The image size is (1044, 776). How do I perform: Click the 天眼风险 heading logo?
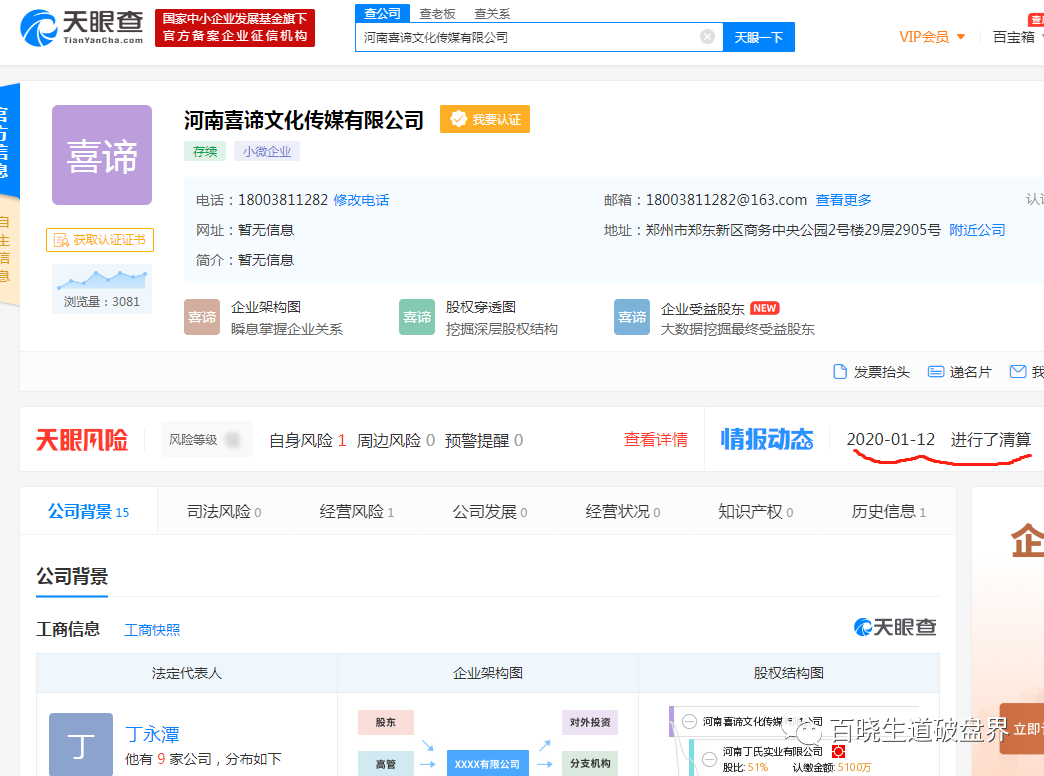pyautogui.click(x=81, y=440)
